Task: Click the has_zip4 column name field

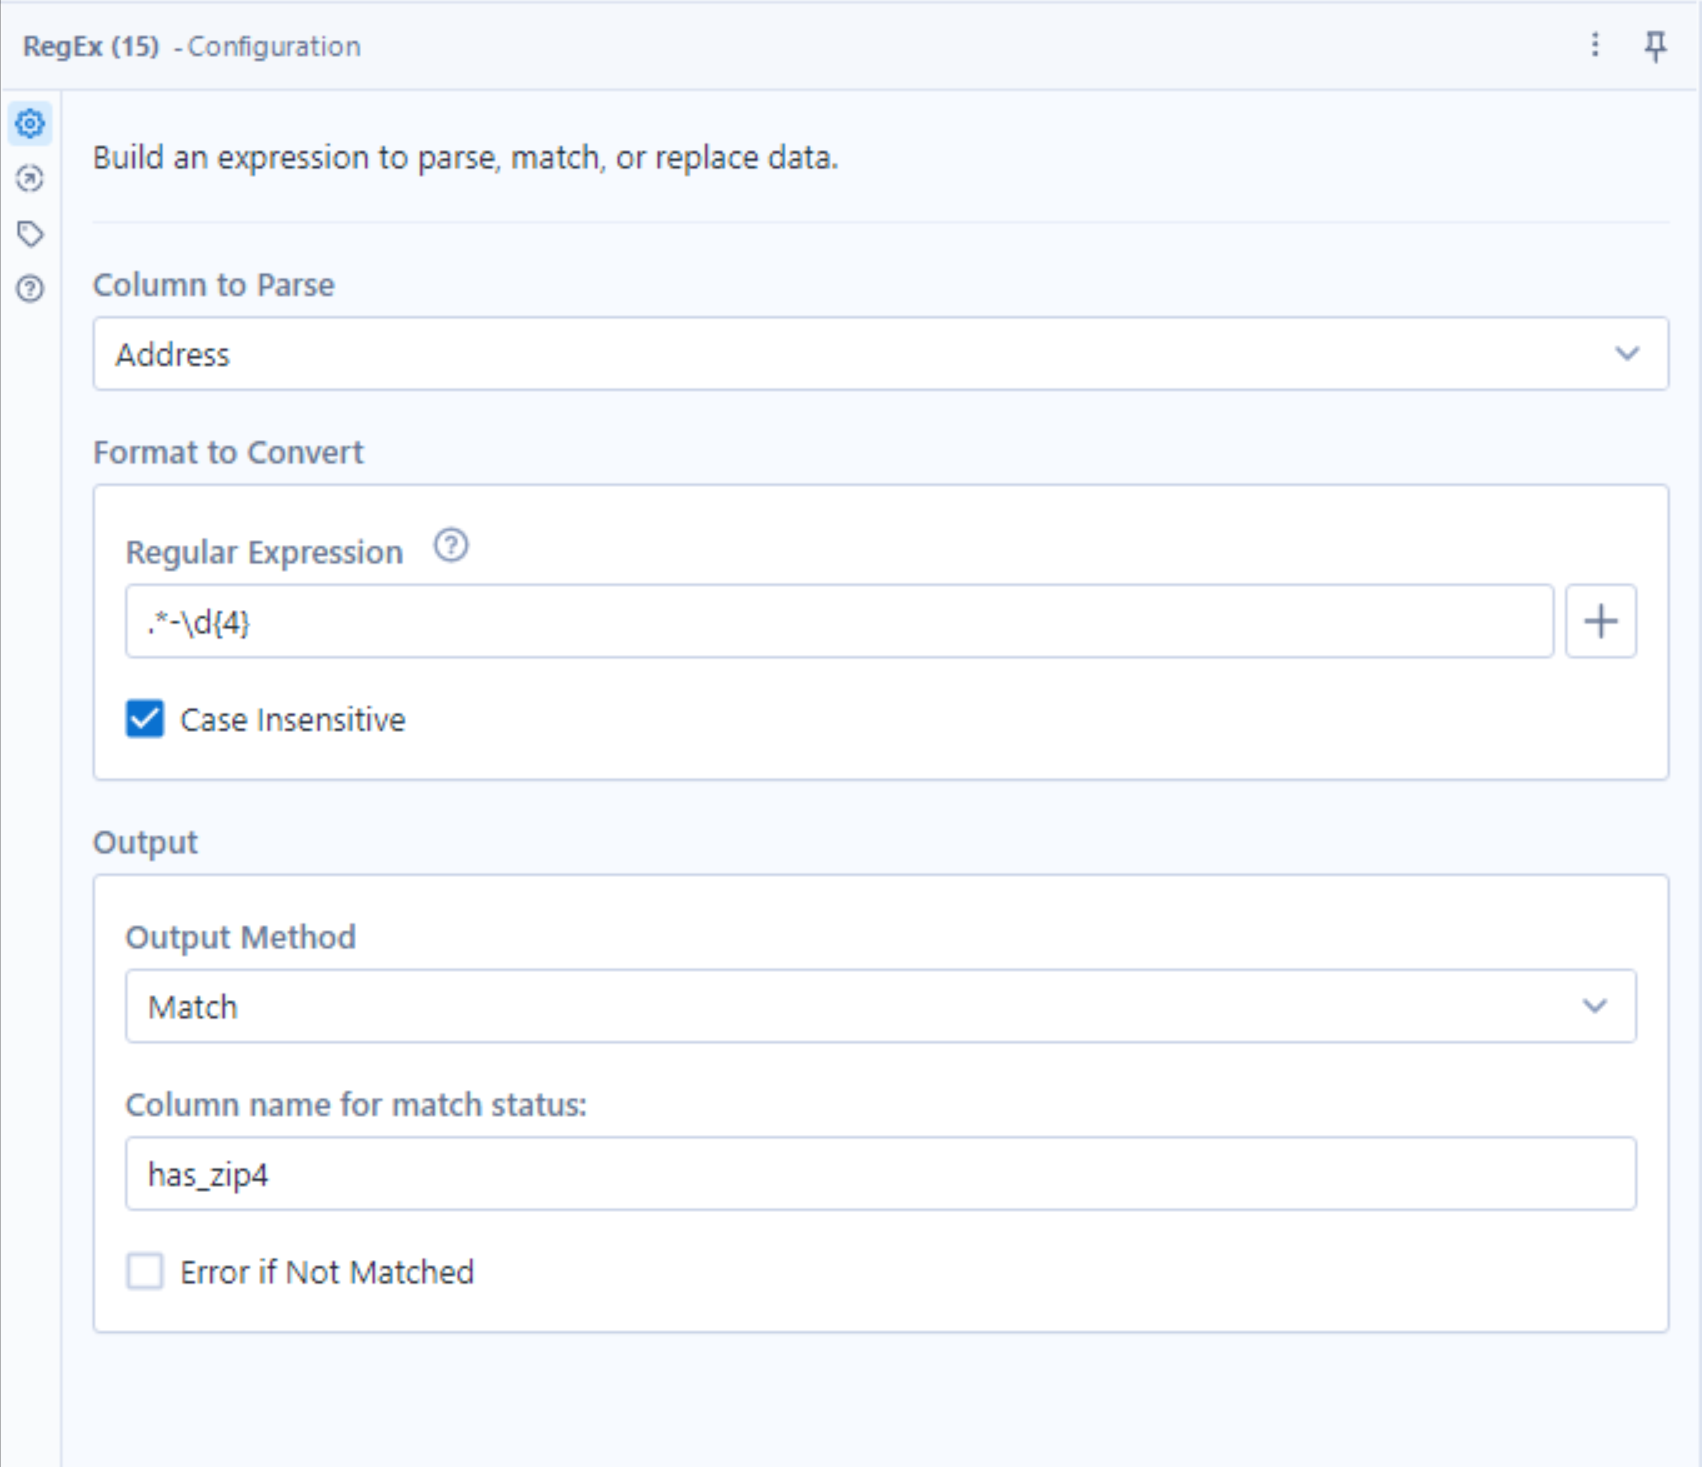Action: pos(880,1174)
